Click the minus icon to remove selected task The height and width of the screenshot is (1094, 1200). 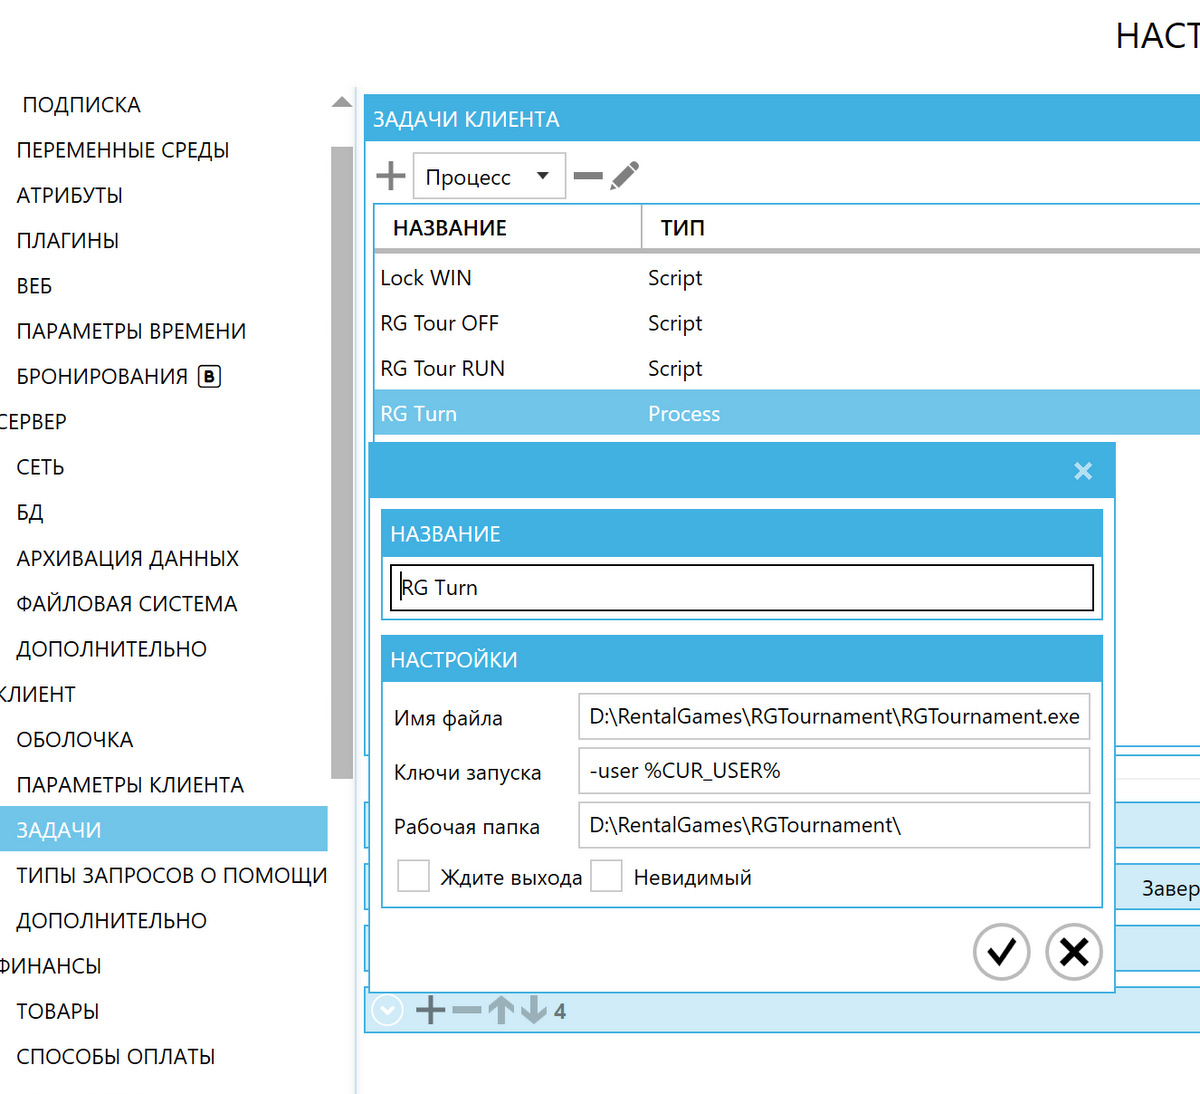[x=588, y=176]
